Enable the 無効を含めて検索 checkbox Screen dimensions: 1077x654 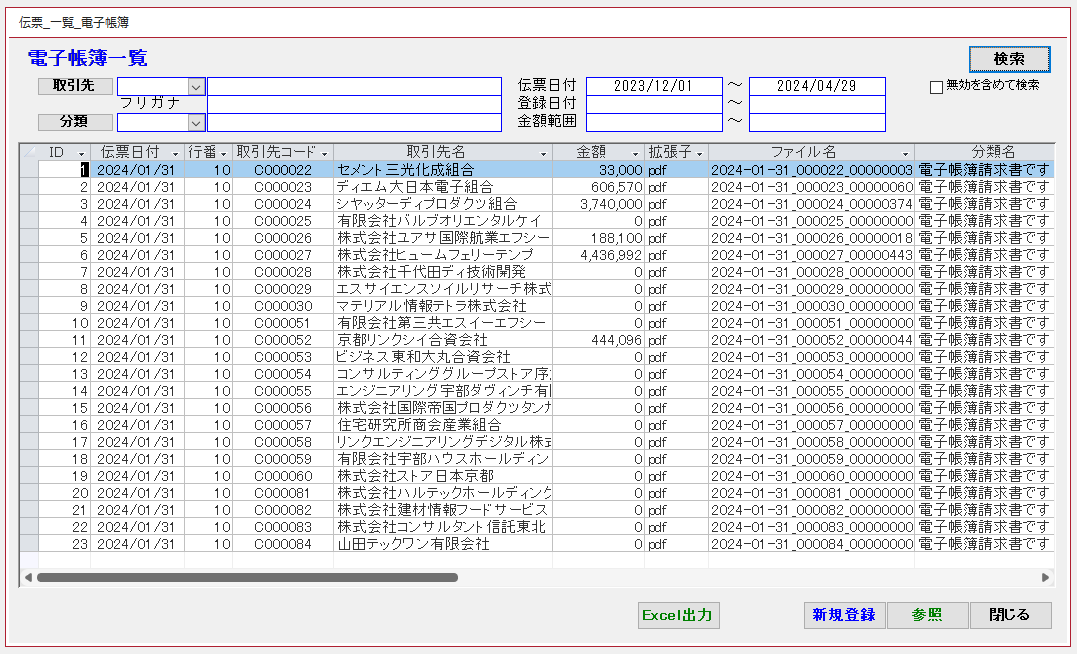pyautogui.click(x=936, y=87)
